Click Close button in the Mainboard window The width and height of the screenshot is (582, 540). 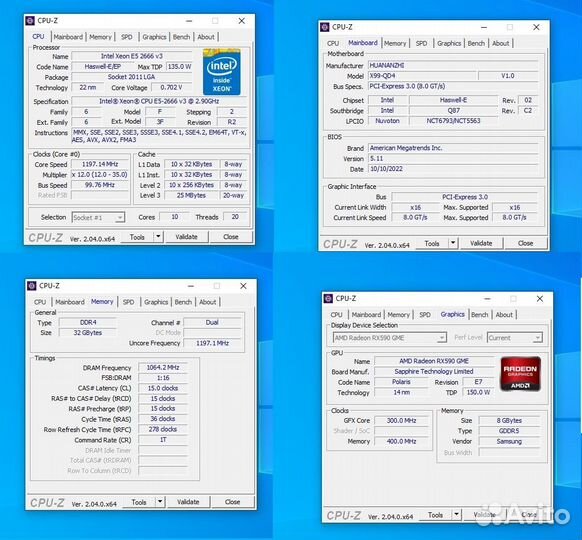click(526, 243)
